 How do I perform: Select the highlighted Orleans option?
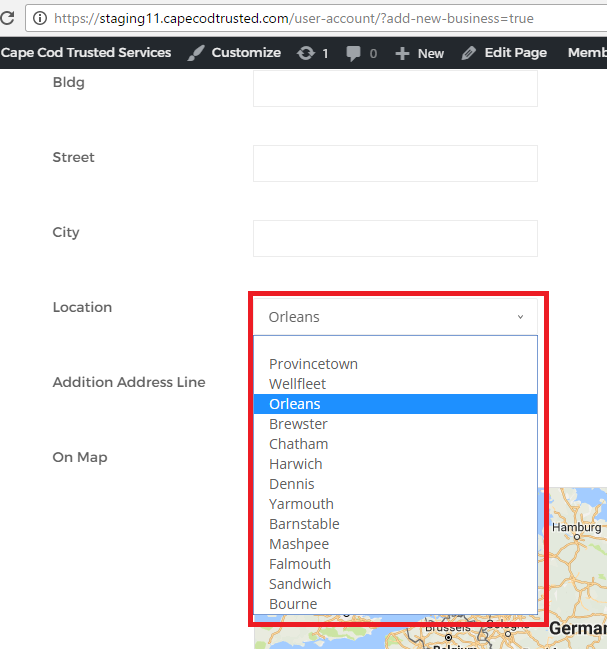pyautogui.click(x=295, y=404)
